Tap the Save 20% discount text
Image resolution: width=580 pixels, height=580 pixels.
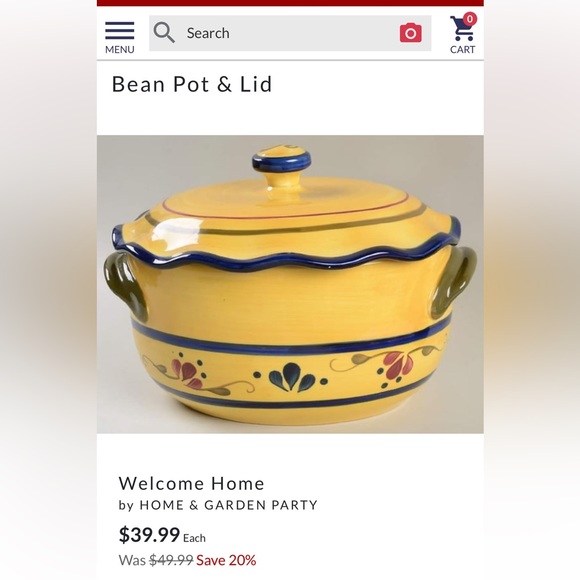(x=226, y=560)
